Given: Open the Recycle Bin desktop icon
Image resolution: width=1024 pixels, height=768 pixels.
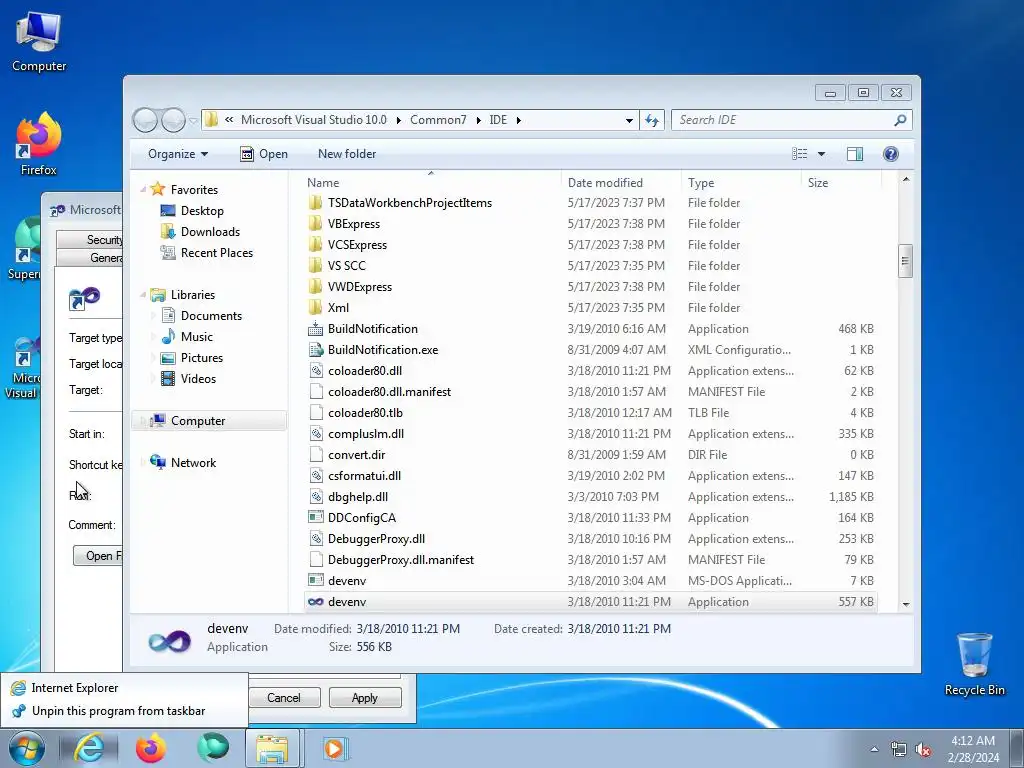Looking at the screenshot, I should click(974, 664).
